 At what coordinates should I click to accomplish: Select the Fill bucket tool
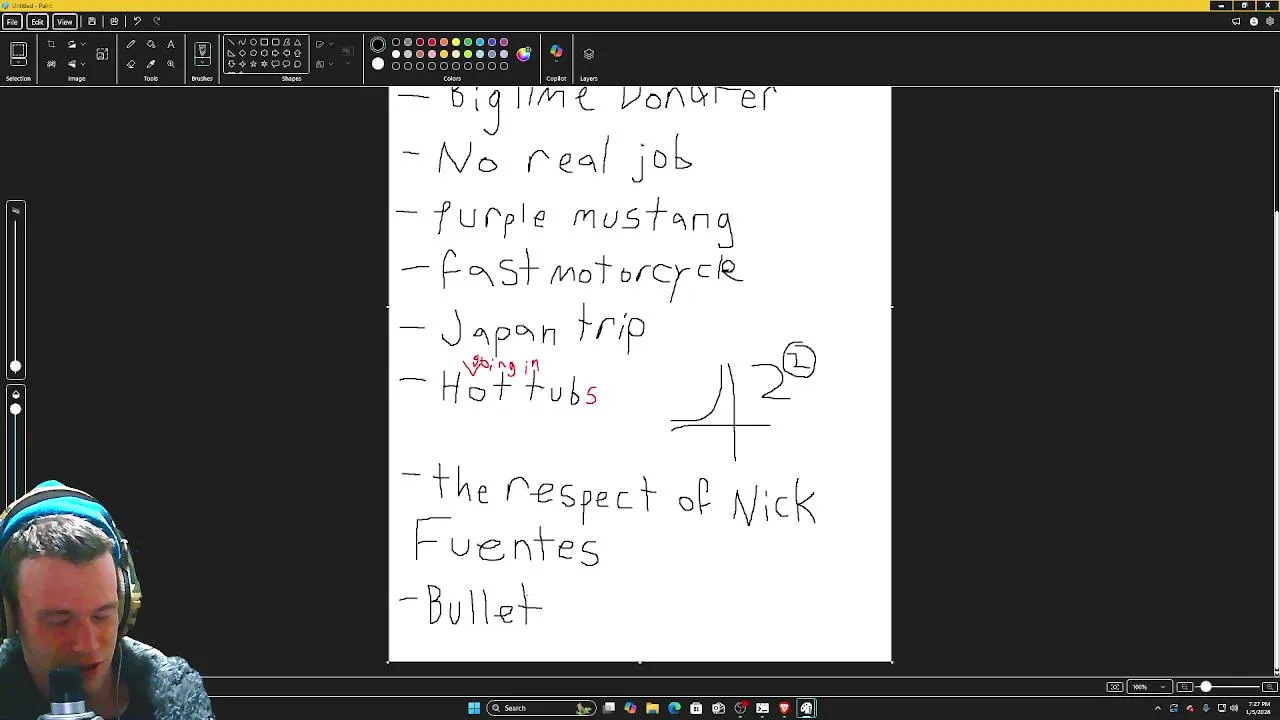(151, 45)
